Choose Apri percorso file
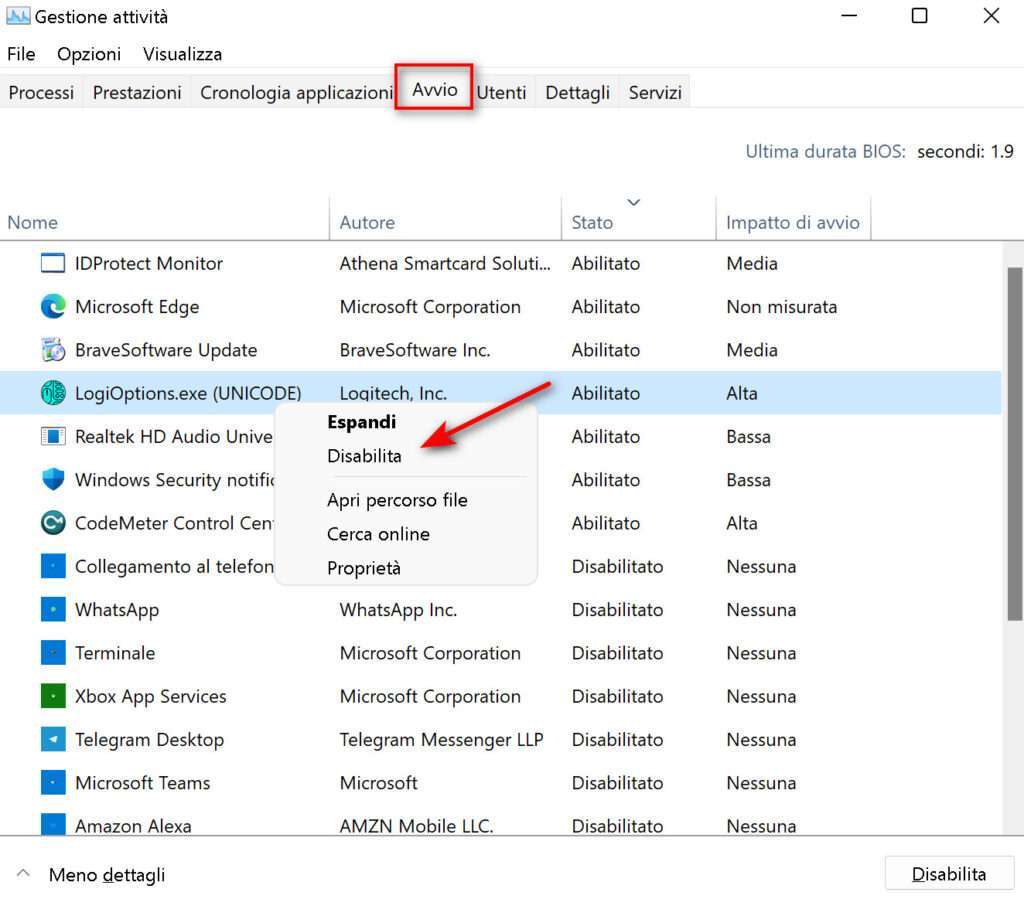1024x906 pixels. (x=397, y=500)
